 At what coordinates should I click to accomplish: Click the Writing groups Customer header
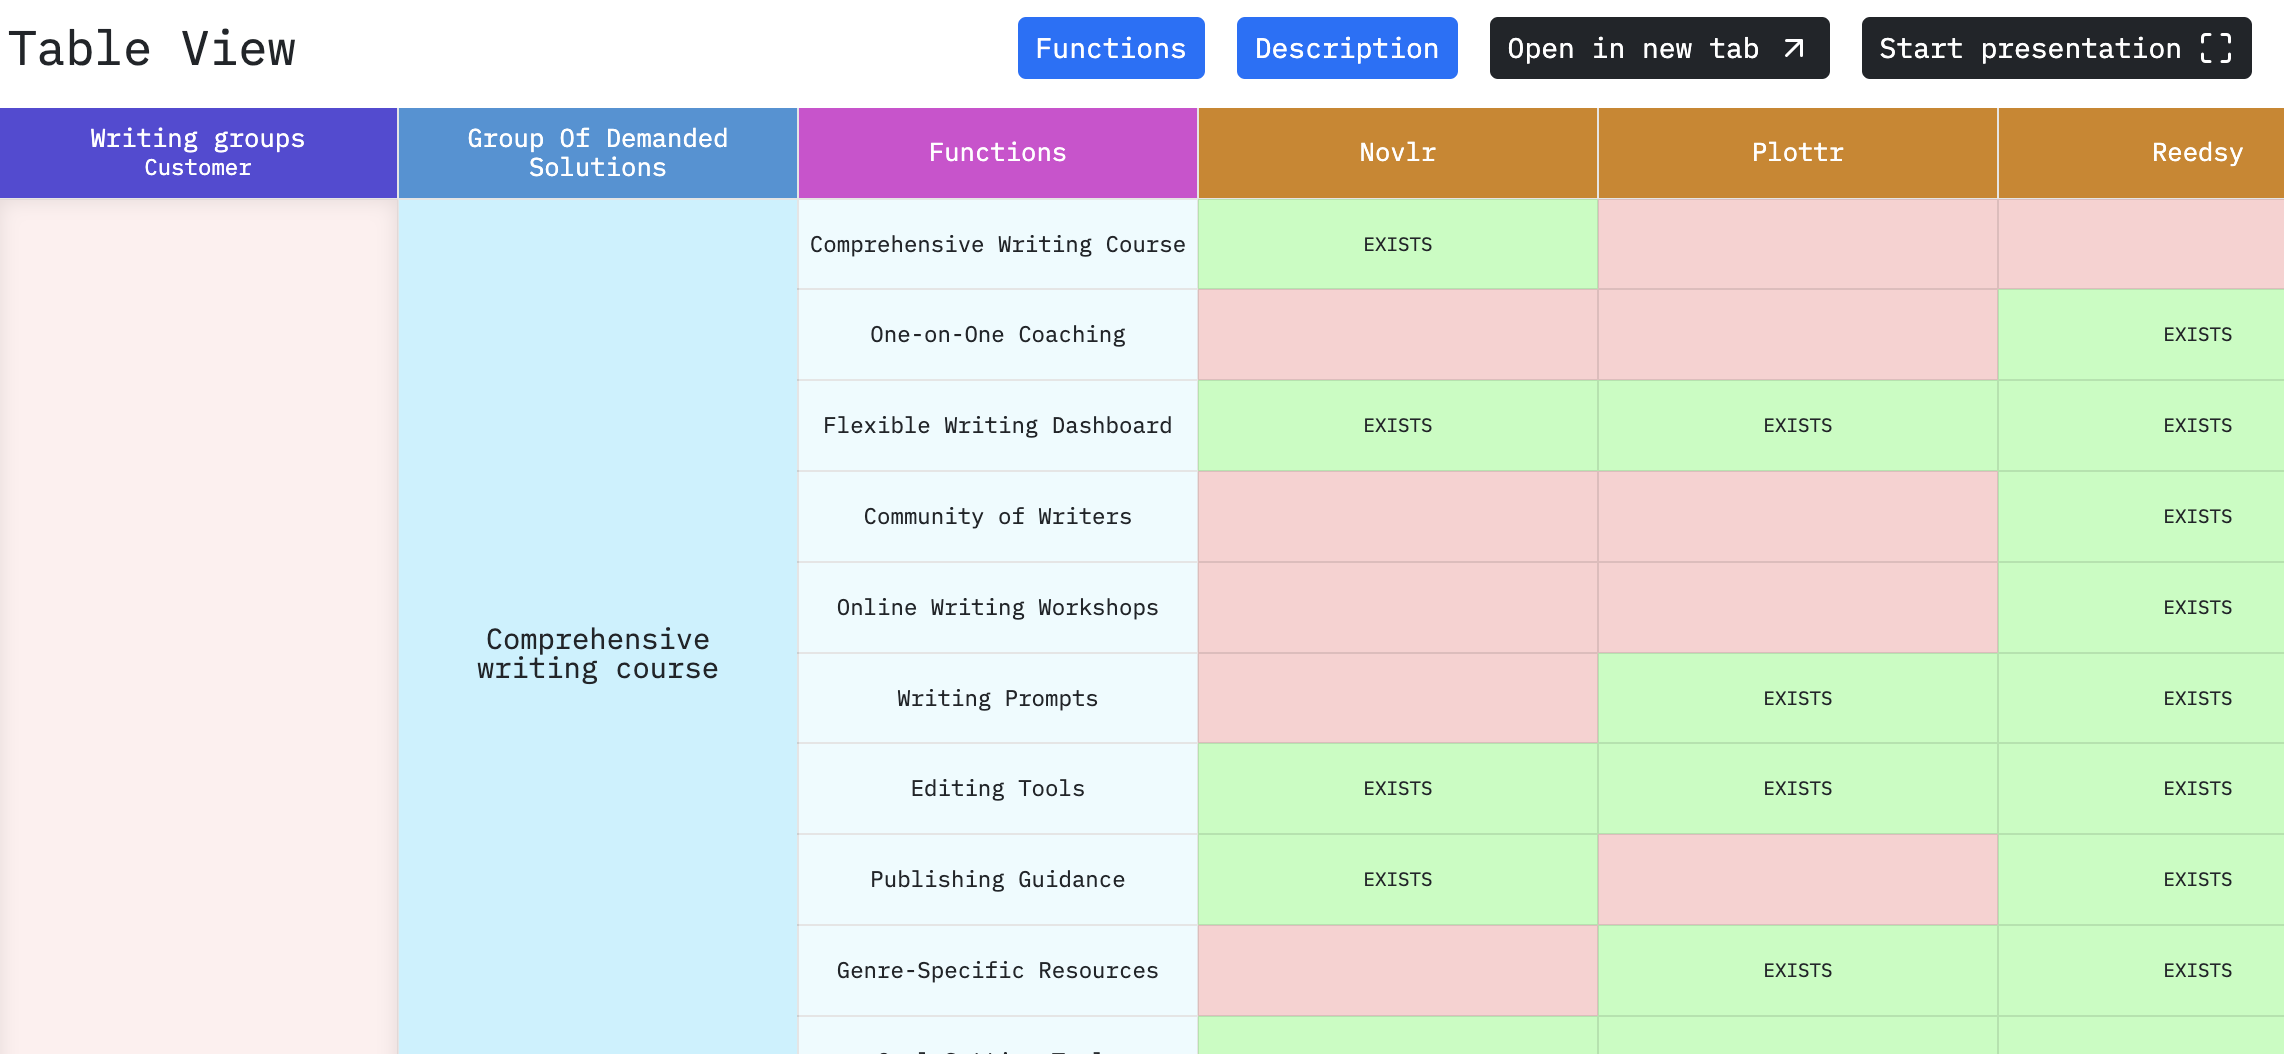(197, 152)
